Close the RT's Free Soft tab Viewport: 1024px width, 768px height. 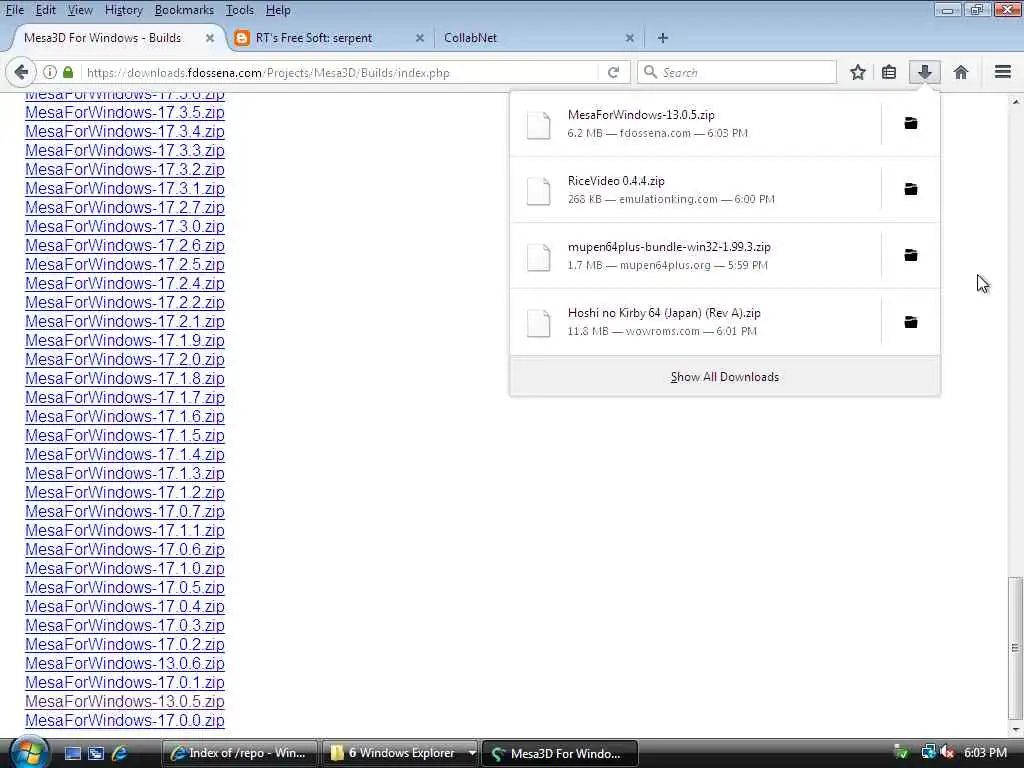[x=420, y=38]
